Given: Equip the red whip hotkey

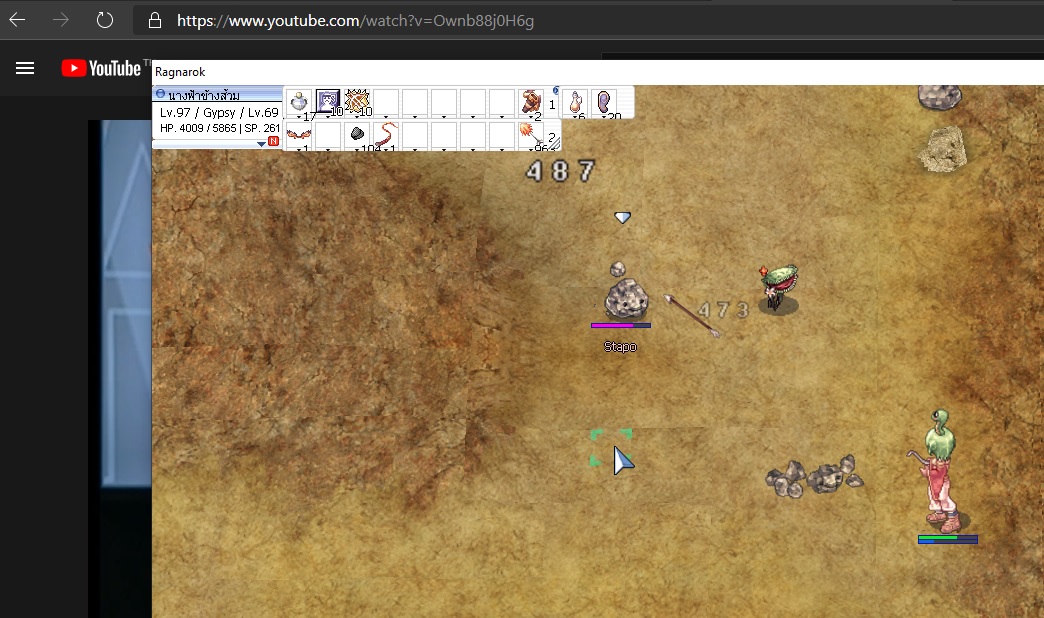Looking at the screenshot, I should tap(386, 135).
